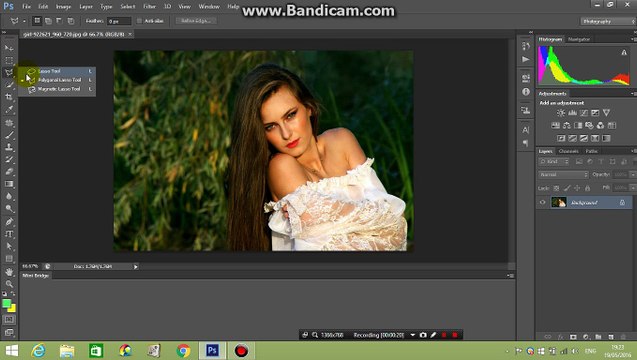This screenshot has height=360, width=637.
Task: Add a Vibrance adjustment
Action: point(607,113)
